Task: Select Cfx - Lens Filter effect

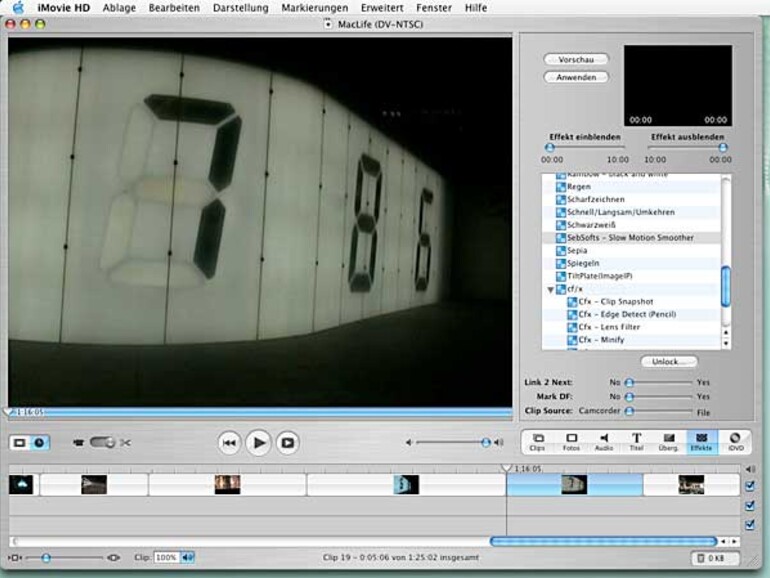Action: click(632, 327)
